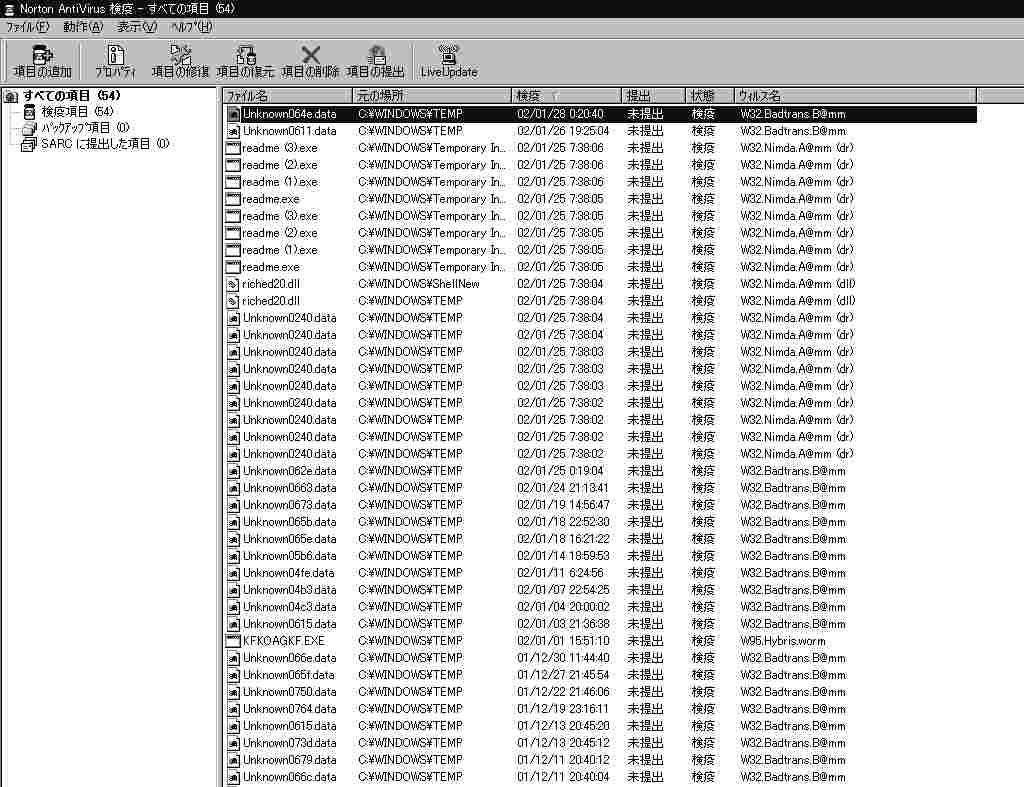Select Unknown0615.data quarantined 02/01/03 21:36:38
The height and width of the screenshot is (787, 1024).
coord(289,624)
